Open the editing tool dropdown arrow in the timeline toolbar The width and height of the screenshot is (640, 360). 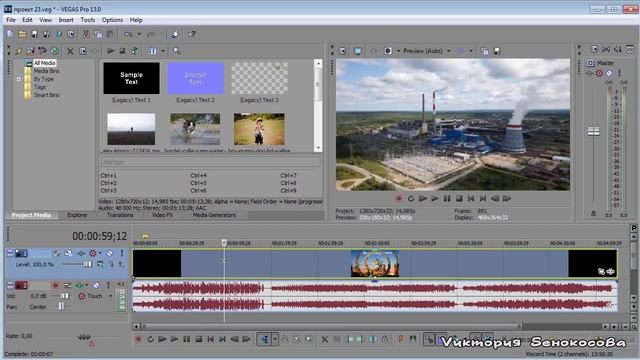click(275, 339)
